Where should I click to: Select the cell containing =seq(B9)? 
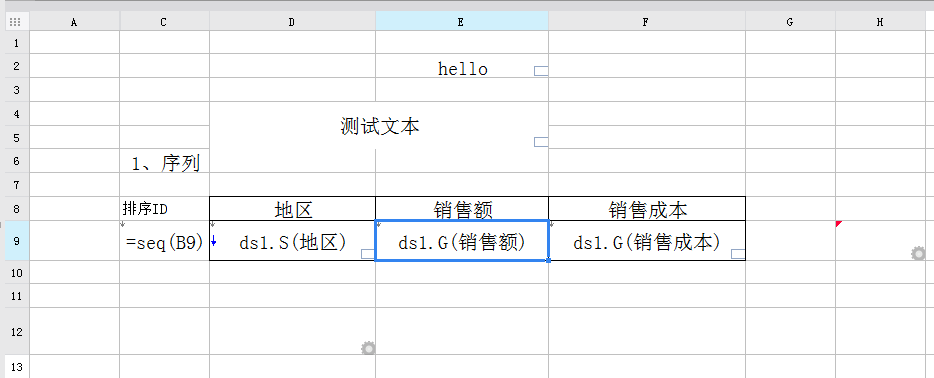point(164,240)
